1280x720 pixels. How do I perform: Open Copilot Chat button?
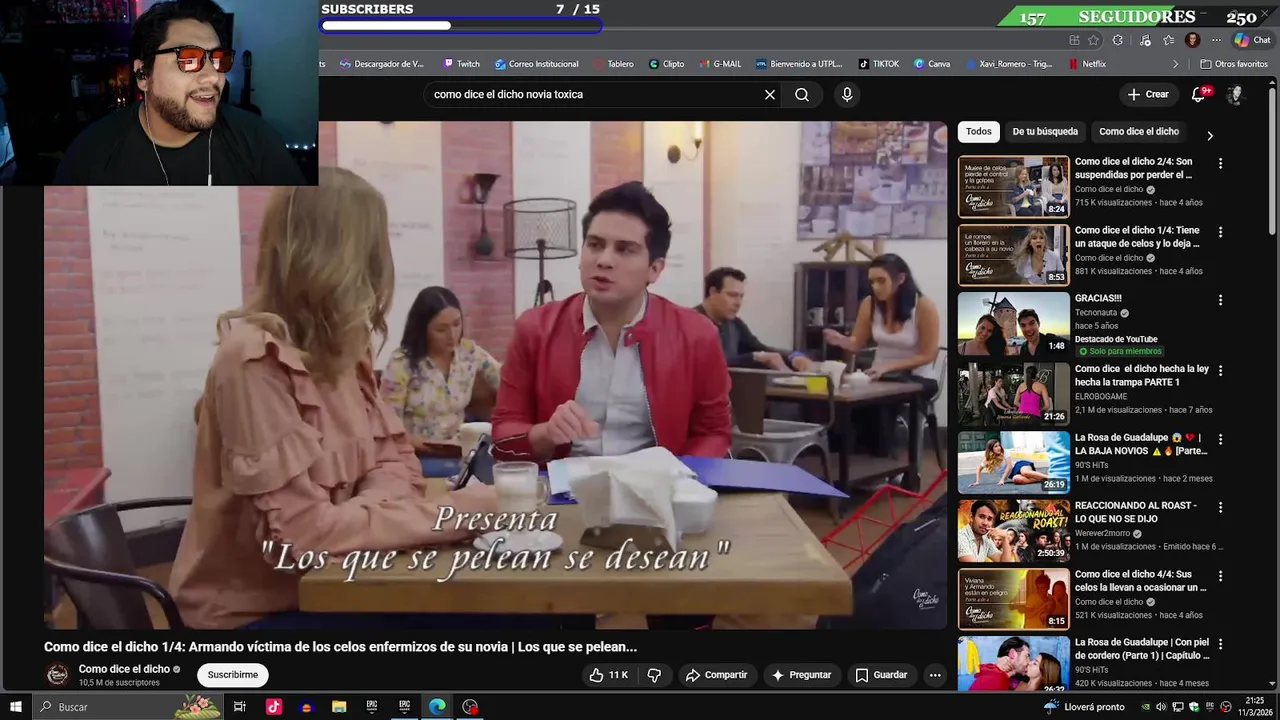point(1253,40)
